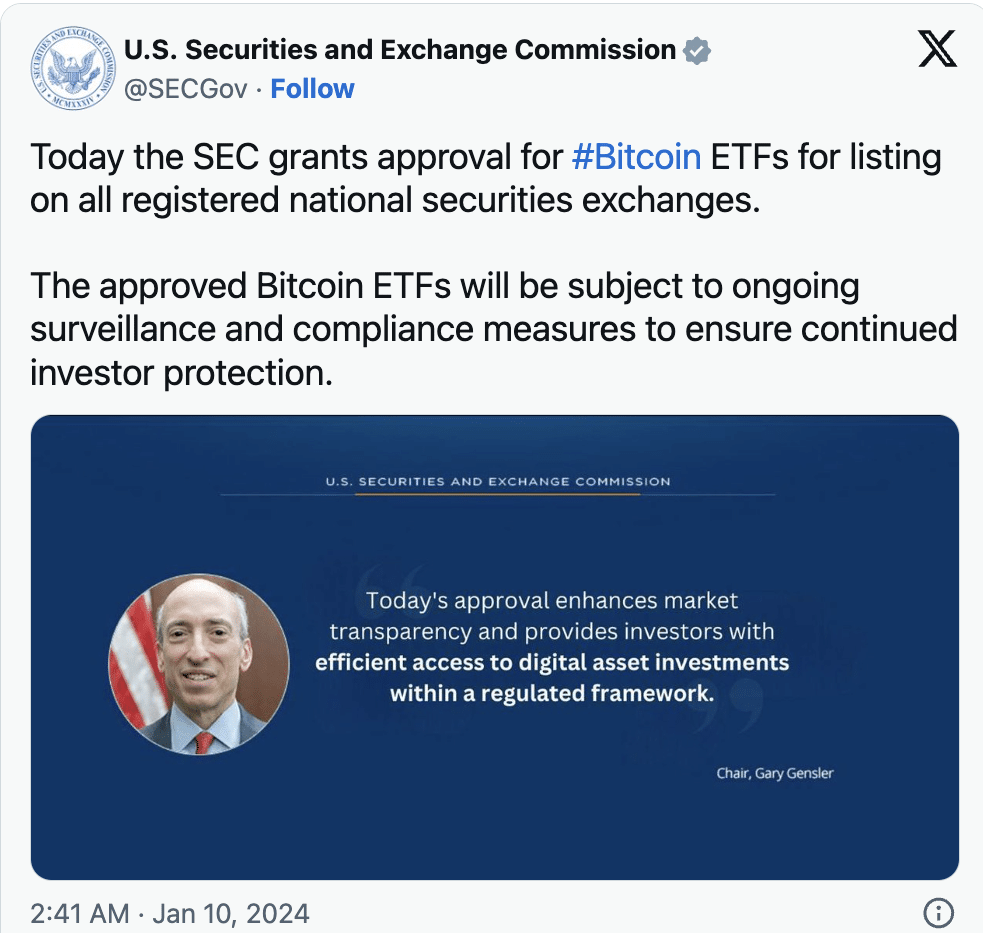
Task: Open the @SECGov handle
Action: pyautogui.click(x=185, y=89)
